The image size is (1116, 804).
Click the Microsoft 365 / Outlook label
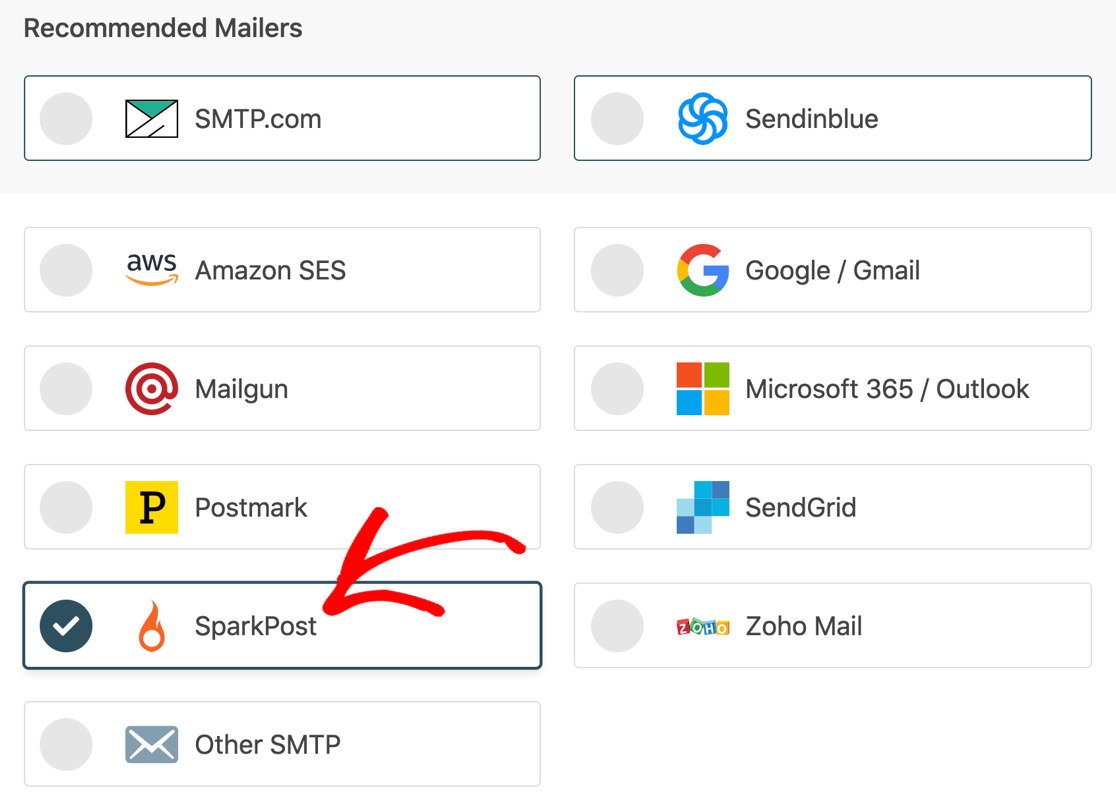pyautogui.click(x=887, y=389)
